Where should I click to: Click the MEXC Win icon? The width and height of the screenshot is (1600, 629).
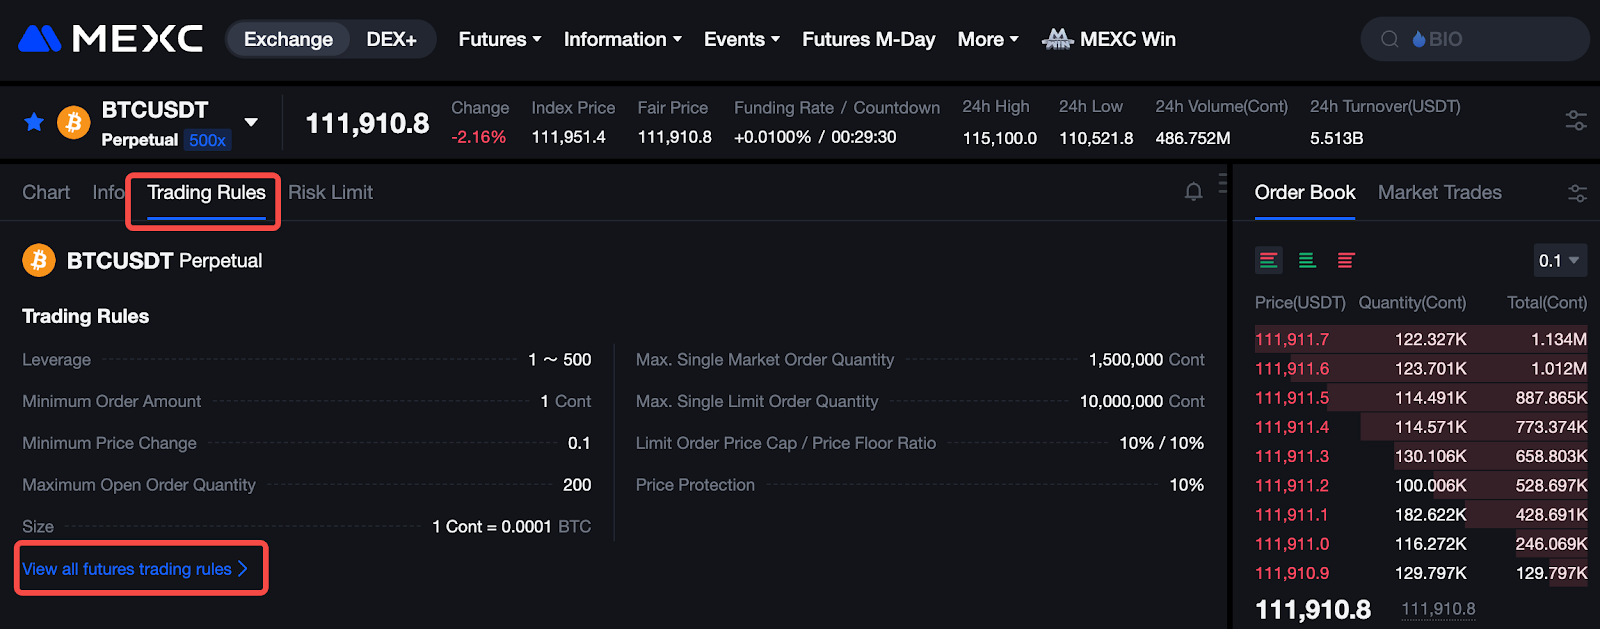click(1057, 39)
